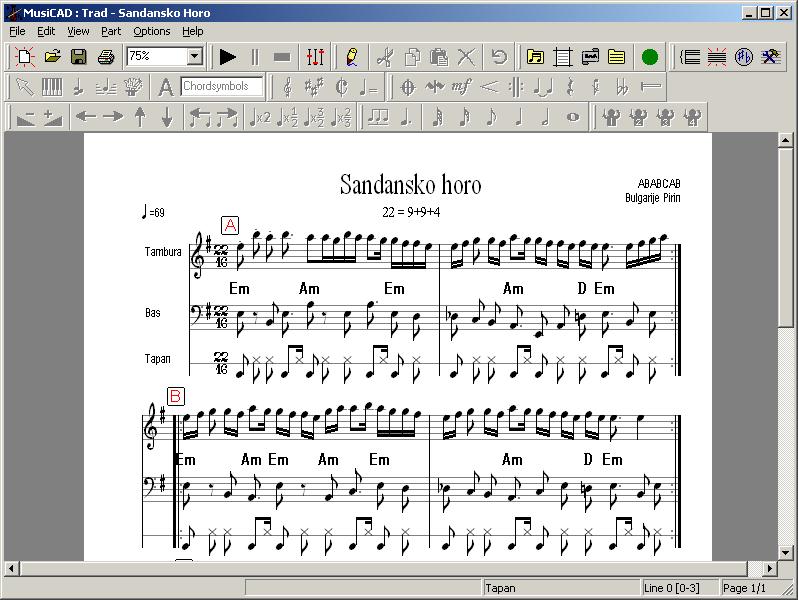Select whole note duration
Image resolution: width=798 pixels, height=600 pixels.
pyautogui.click(x=573, y=117)
